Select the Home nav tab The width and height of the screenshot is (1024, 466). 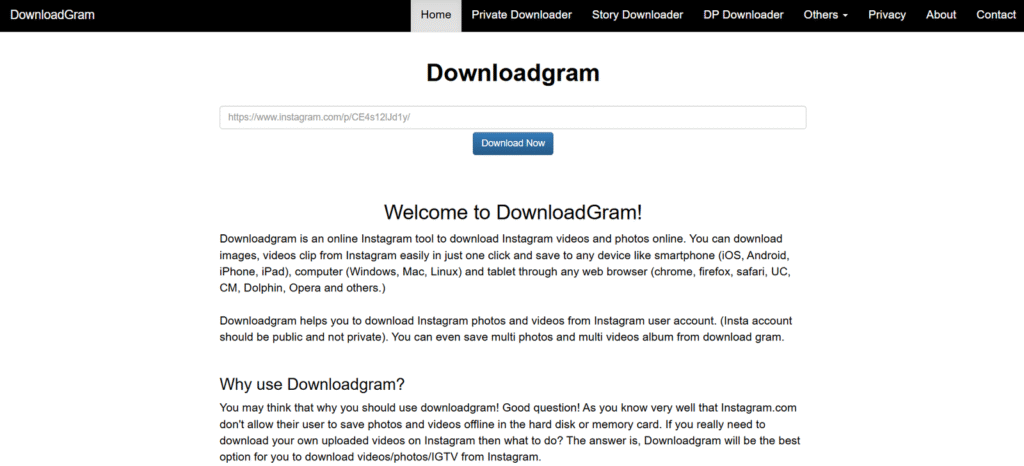point(436,15)
